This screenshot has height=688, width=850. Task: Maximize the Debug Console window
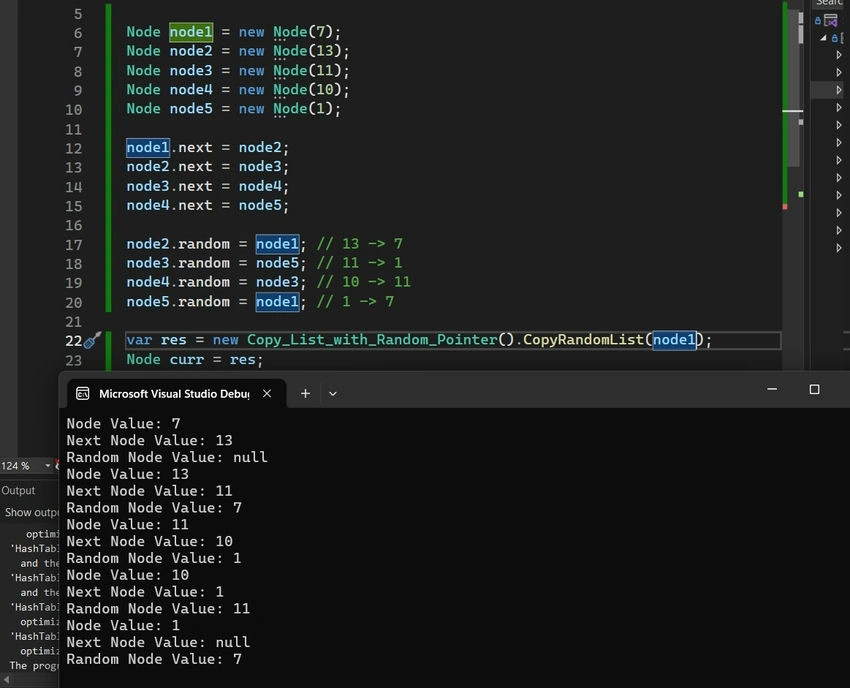(814, 389)
